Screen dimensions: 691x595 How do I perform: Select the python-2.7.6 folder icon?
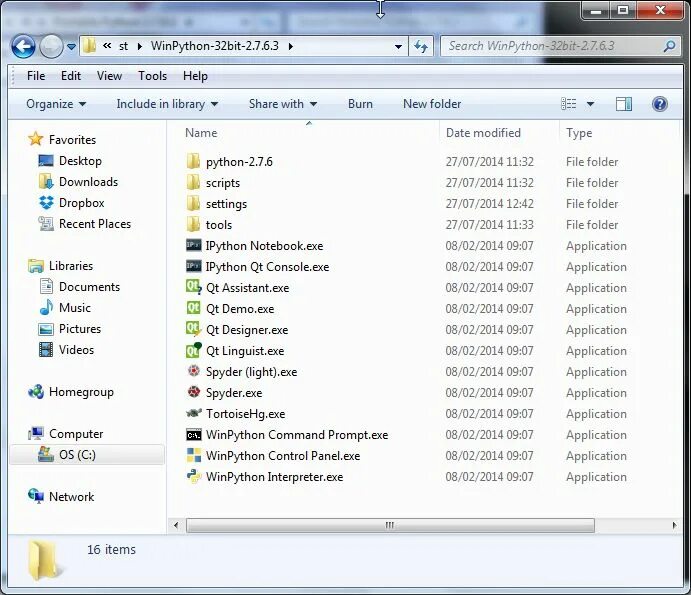pos(193,161)
